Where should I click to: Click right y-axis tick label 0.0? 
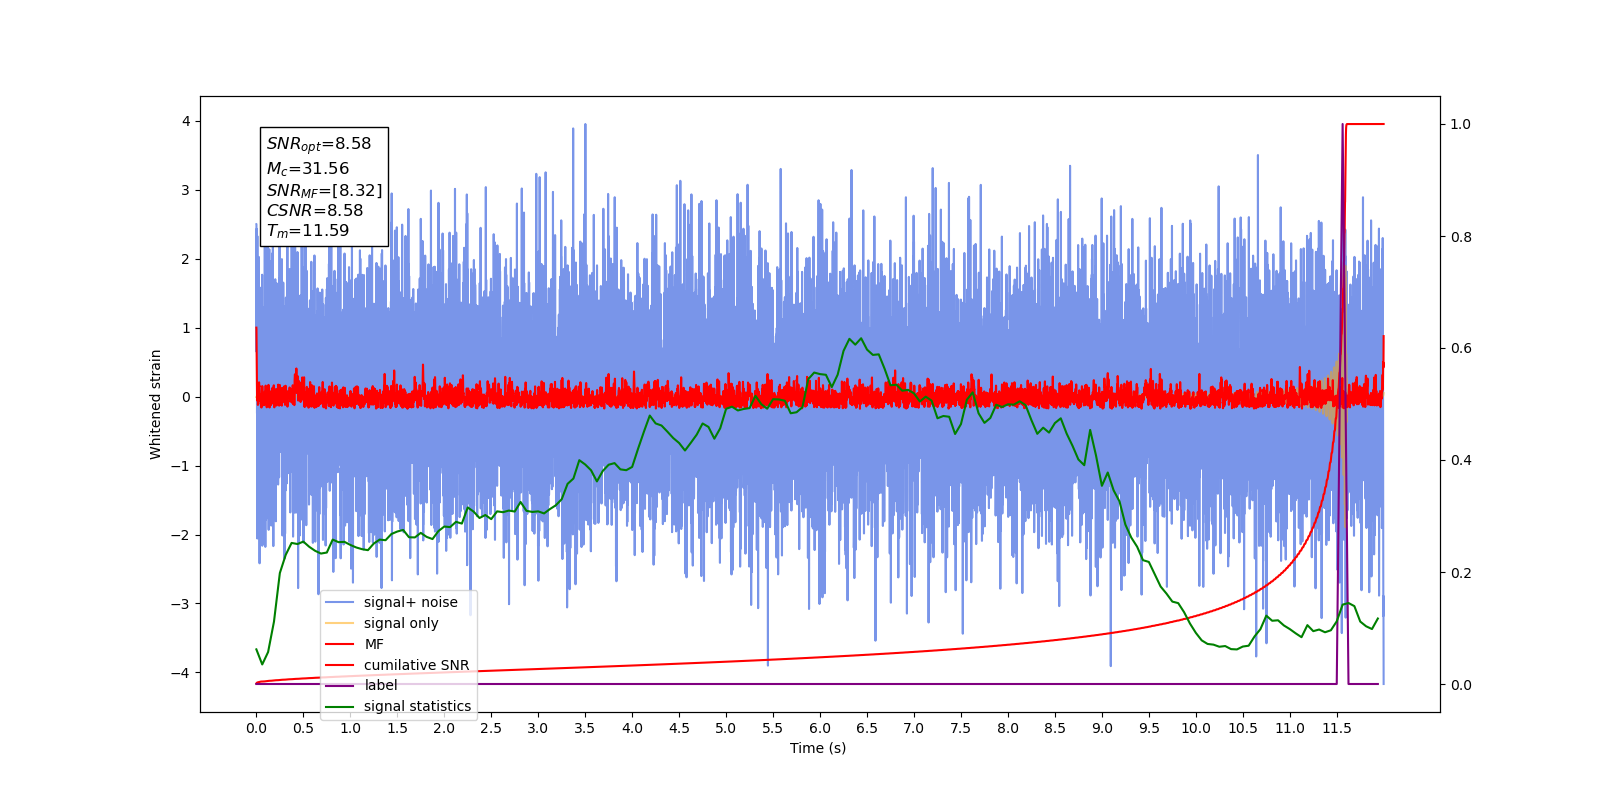1460,685
